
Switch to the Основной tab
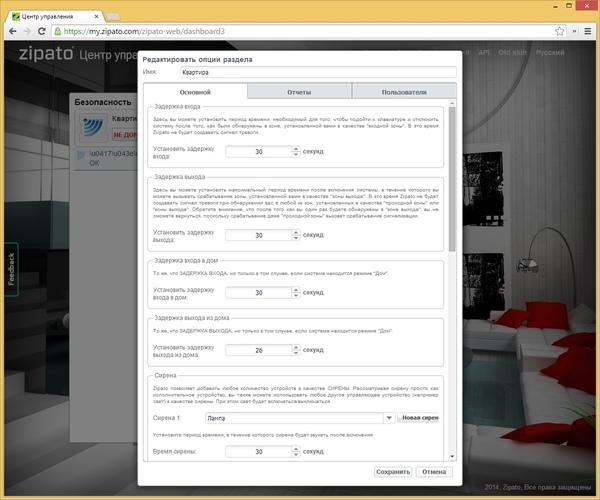coord(195,92)
